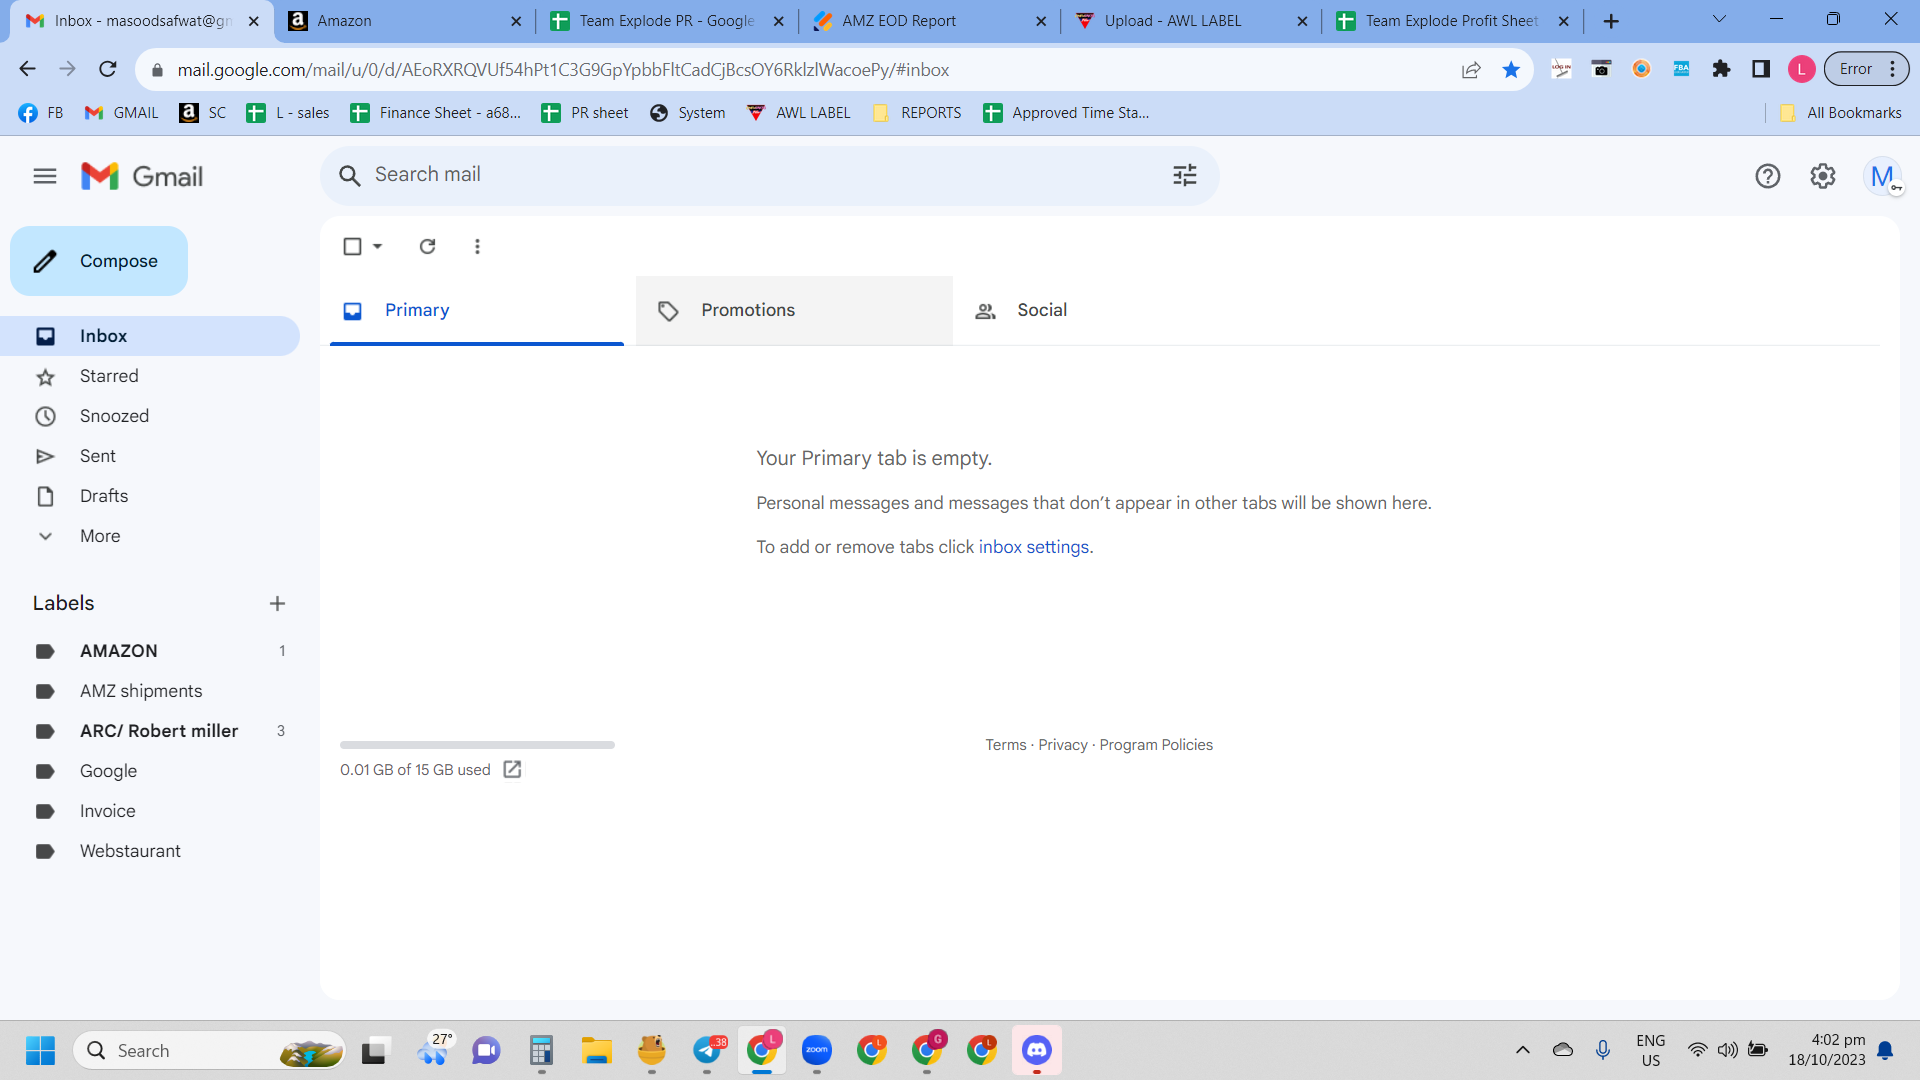The image size is (1920, 1080).
Task: Open the tab search dropdown chevron
Action: coord(1719,19)
